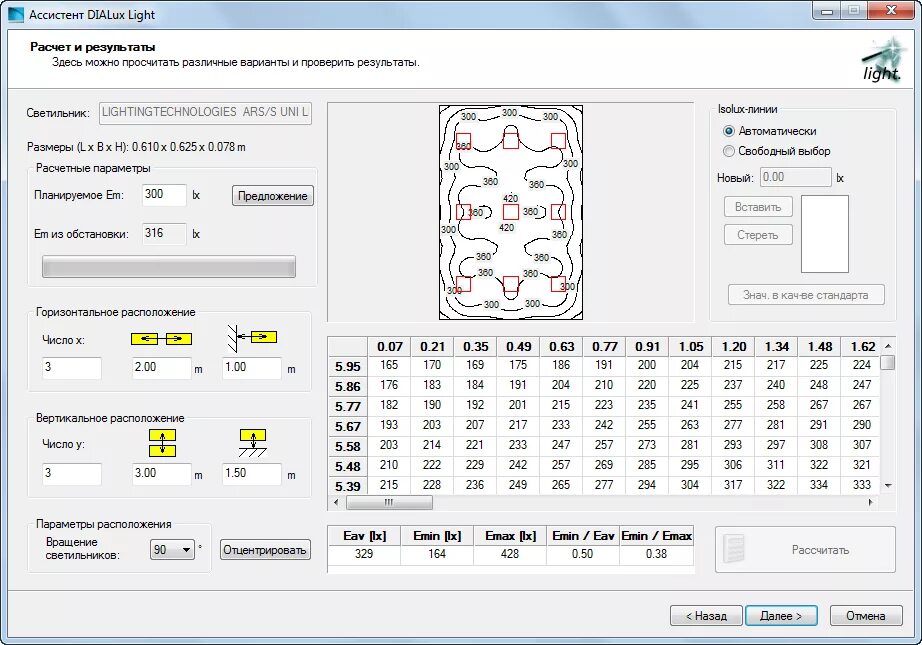Click the DIALux title bar app icon
The image size is (922, 645).
tap(17, 14)
